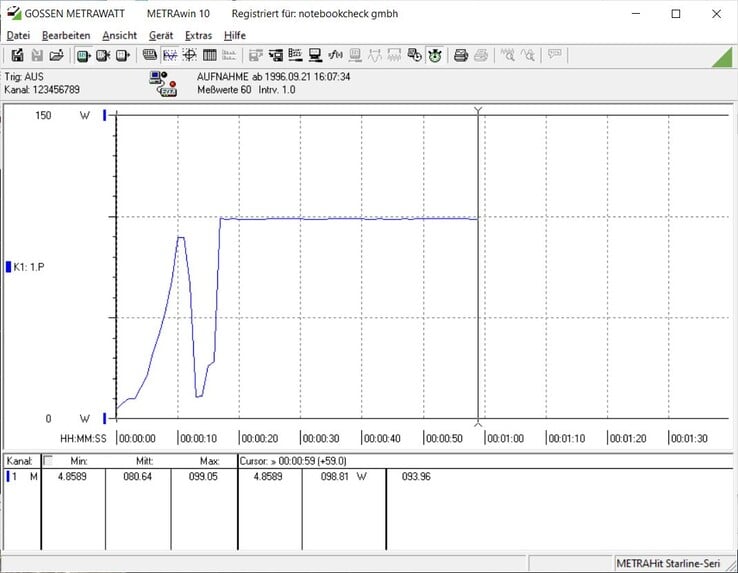Click the Kanal: 123456789 label
Image resolution: width=738 pixels, height=573 pixels.
(x=42, y=89)
